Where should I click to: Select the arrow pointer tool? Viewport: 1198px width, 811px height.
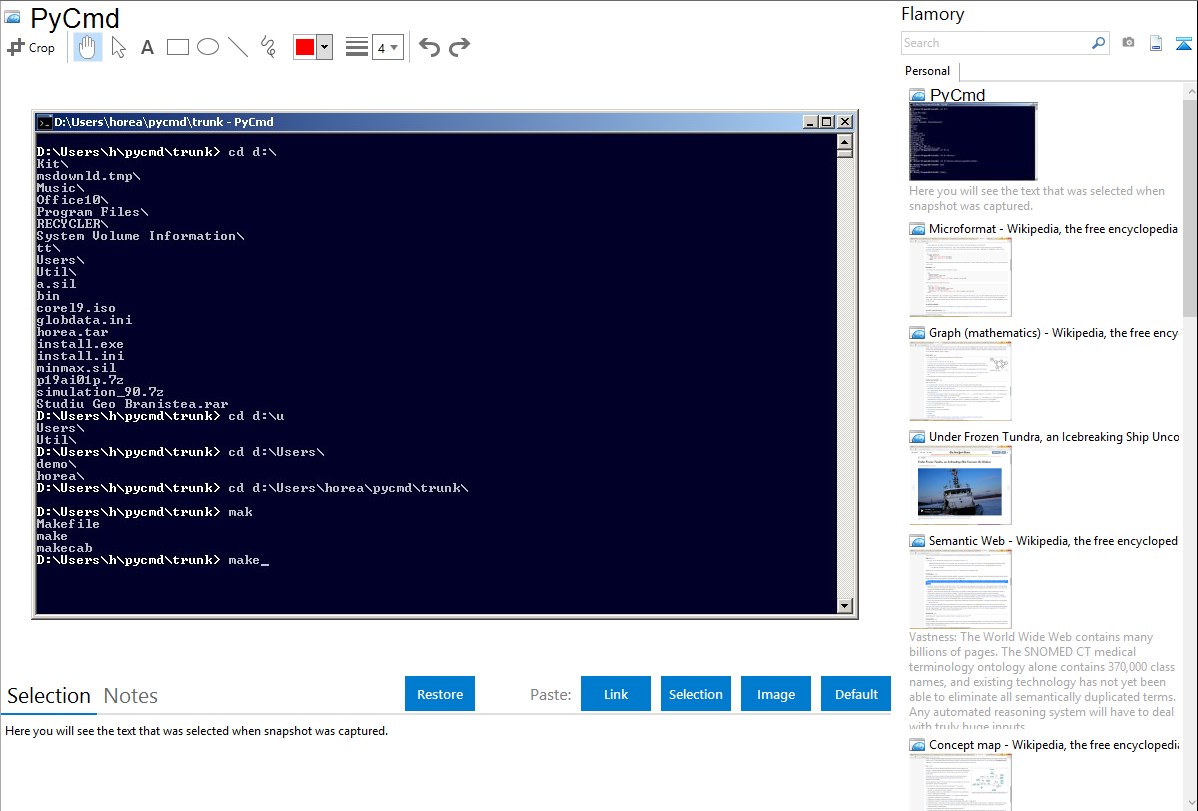tap(118, 47)
